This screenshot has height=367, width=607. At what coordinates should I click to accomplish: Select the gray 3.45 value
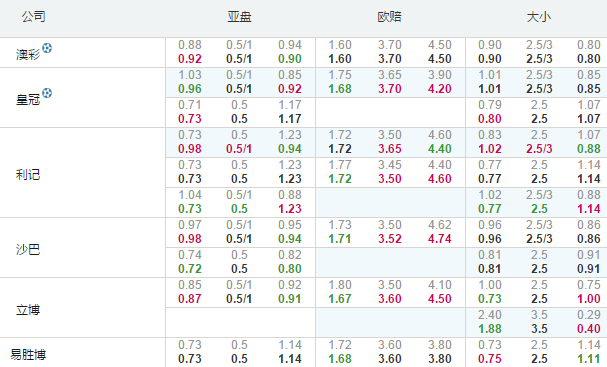pos(390,165)
